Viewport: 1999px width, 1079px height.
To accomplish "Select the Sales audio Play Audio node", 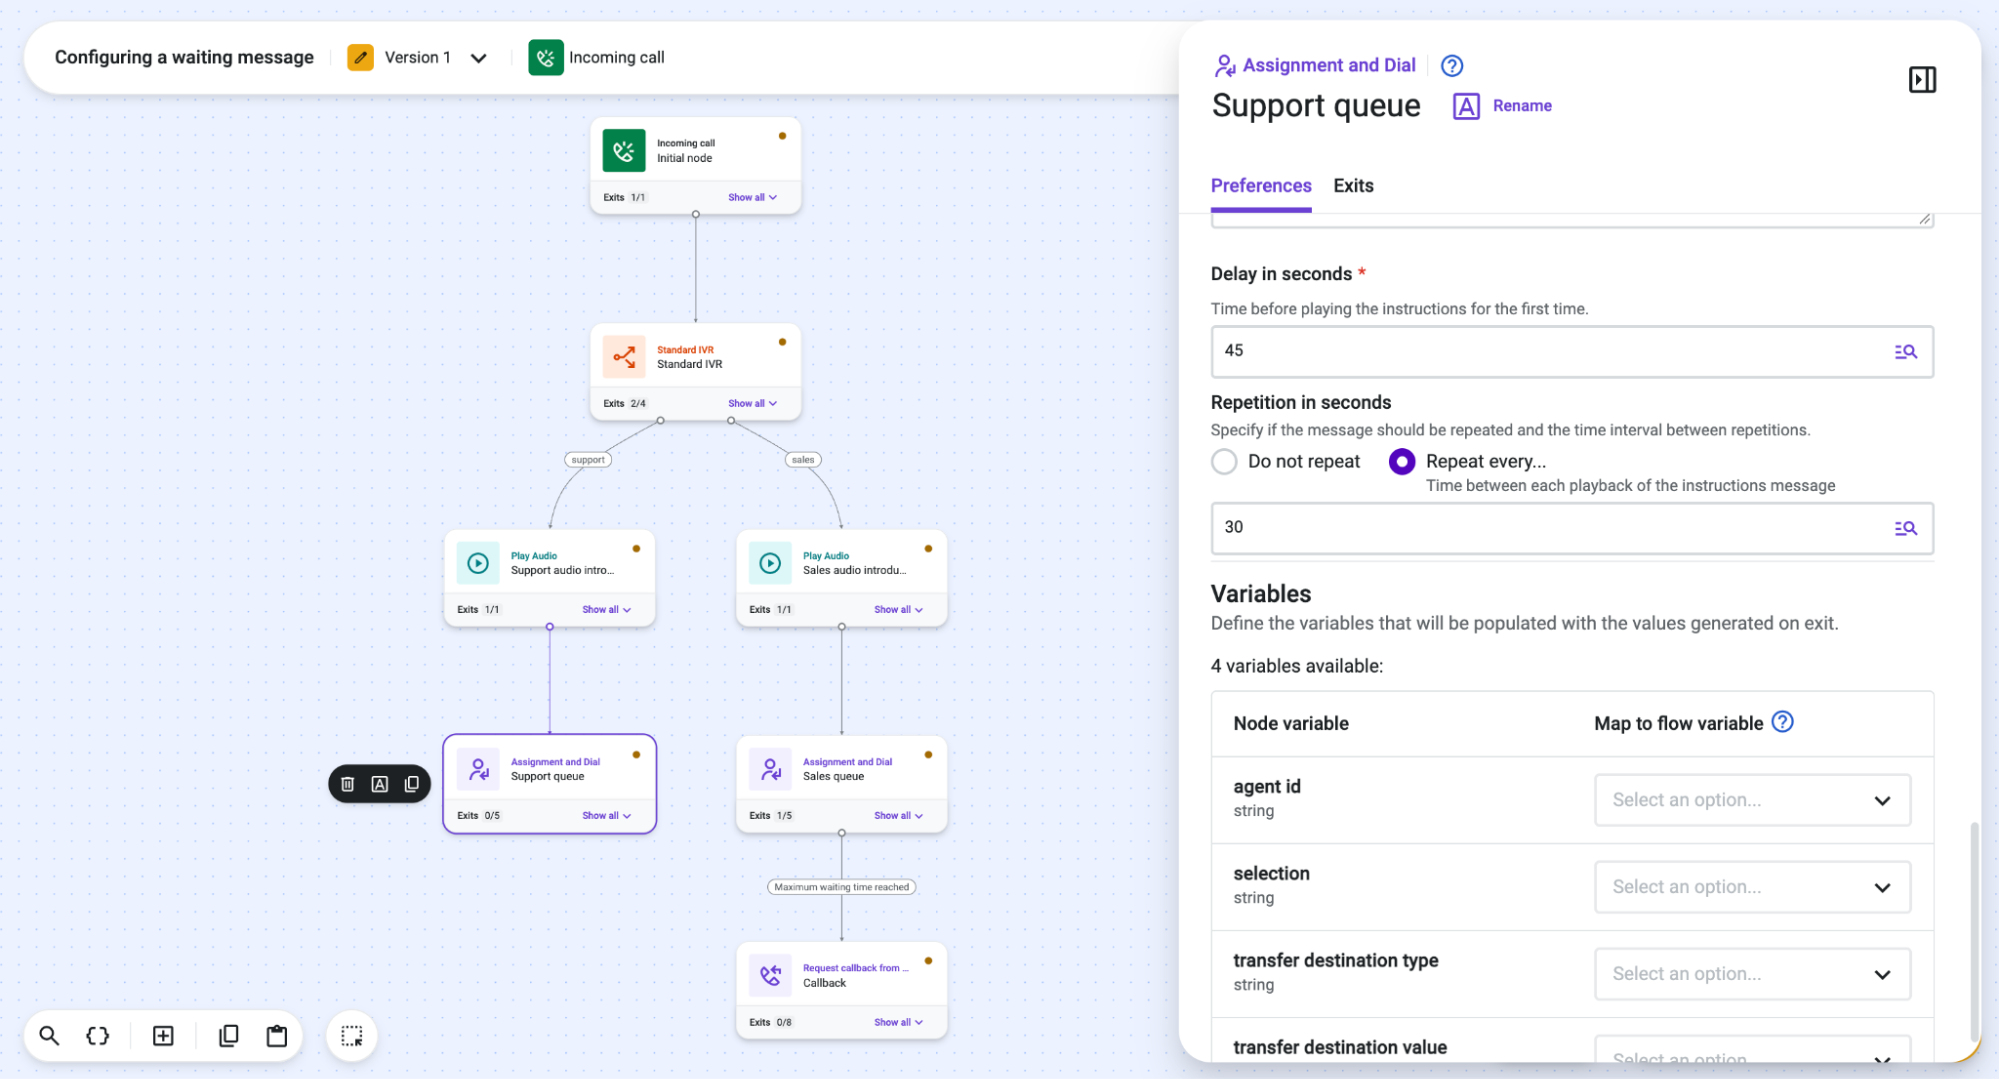I will [841, 578].
